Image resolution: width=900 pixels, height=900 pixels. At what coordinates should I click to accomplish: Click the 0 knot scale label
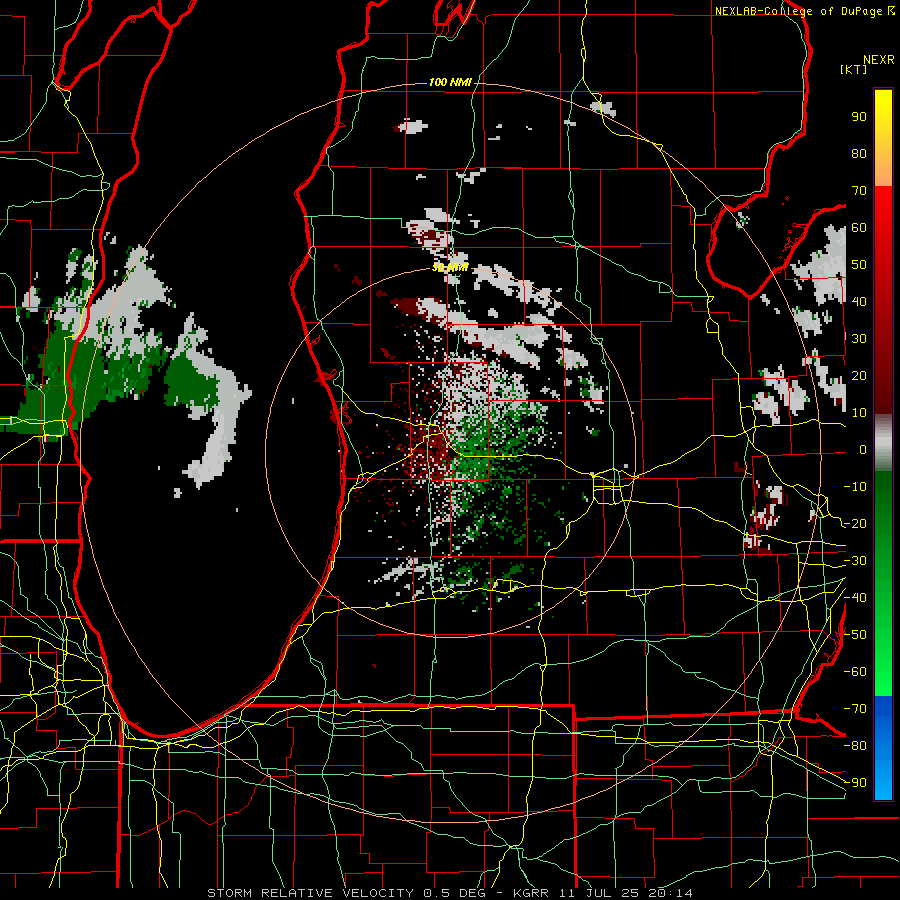863,449
